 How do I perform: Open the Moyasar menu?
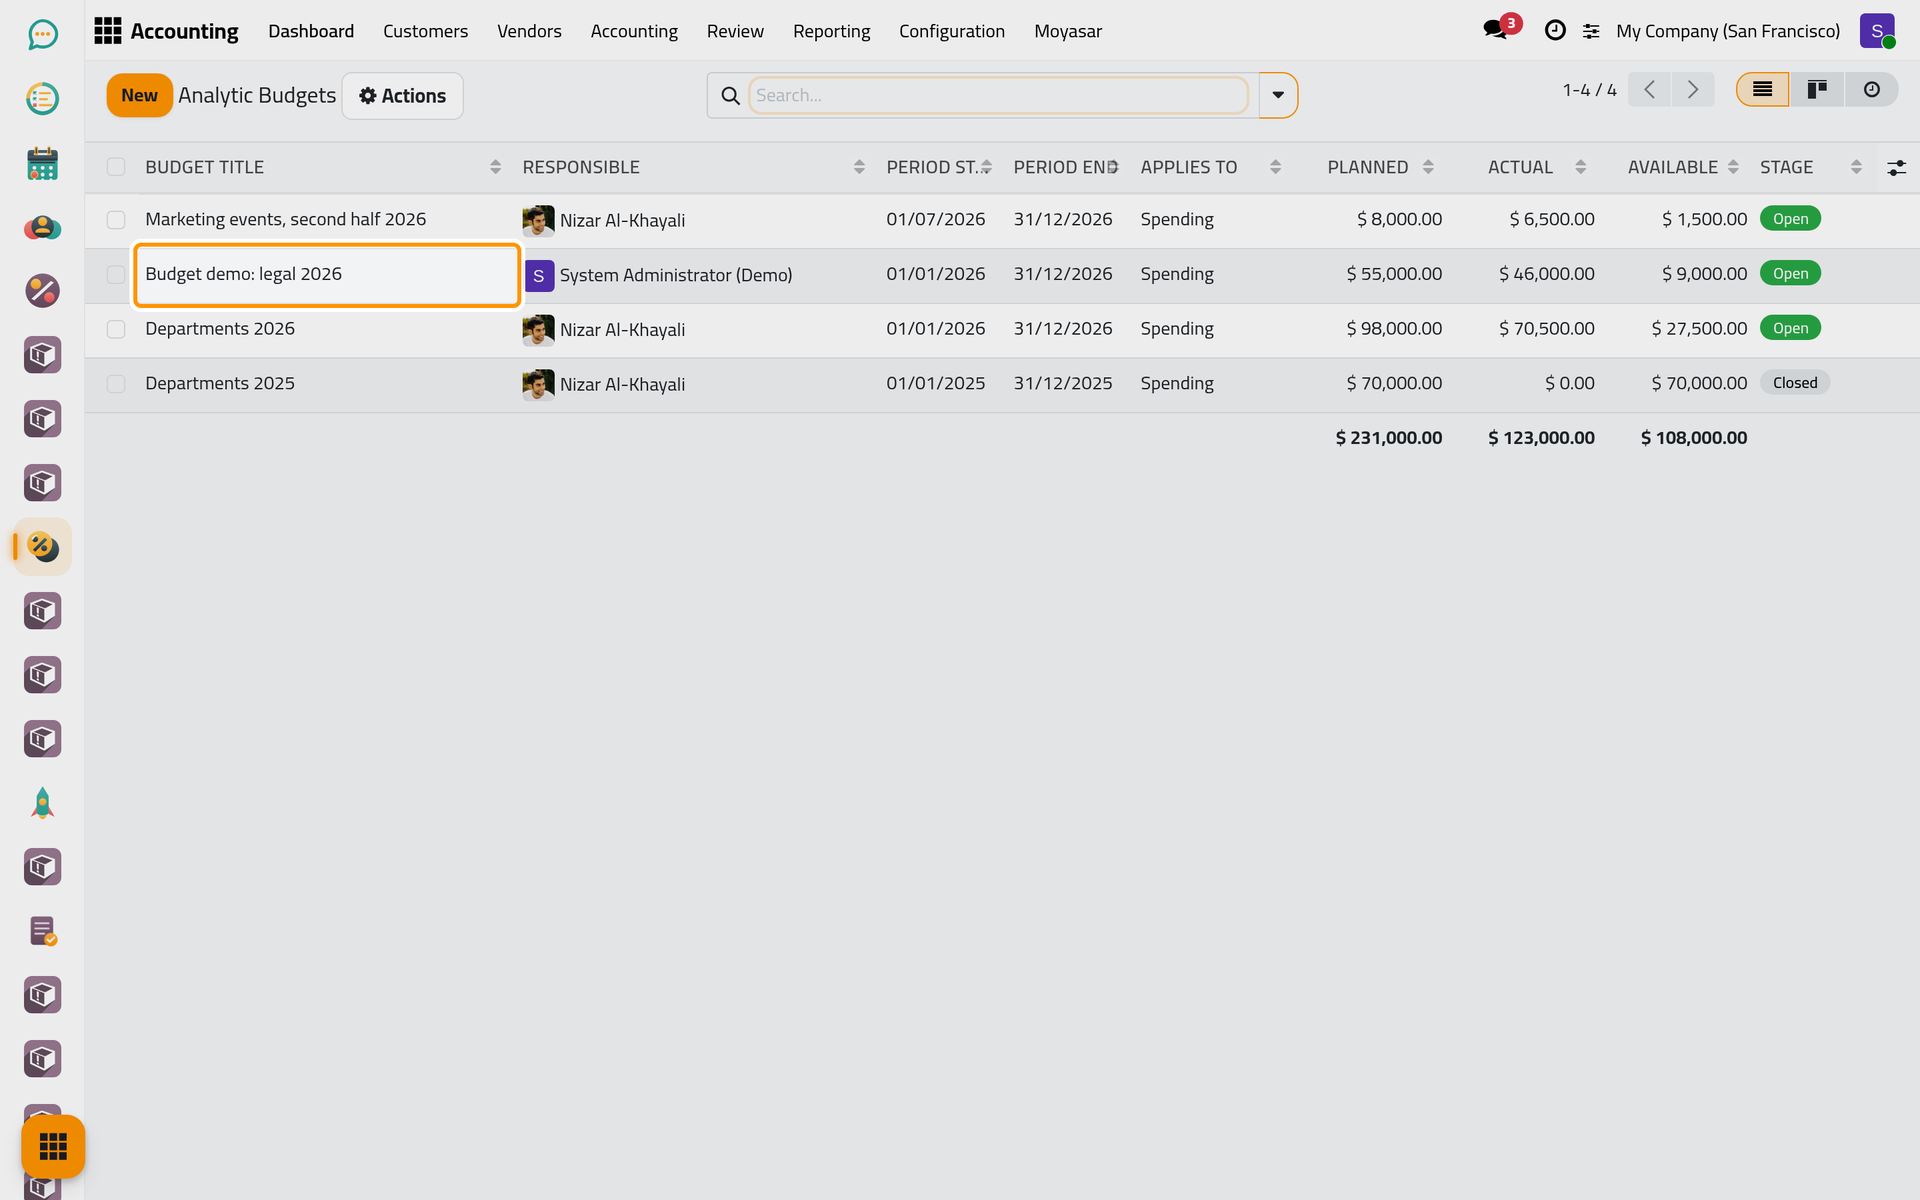point(1067,31)
